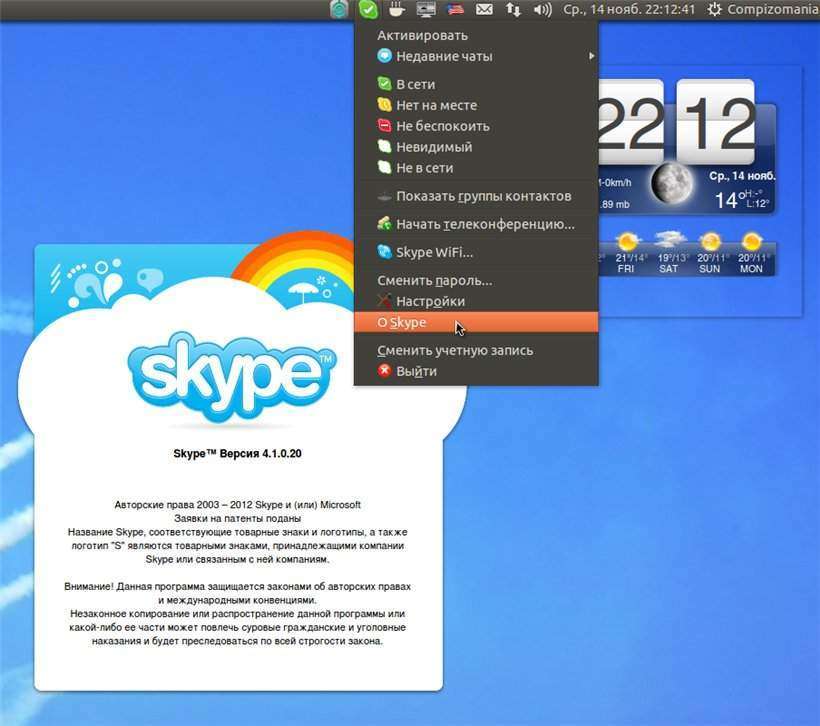Set Skype status to Не беспокоить

tap(476, 126)
